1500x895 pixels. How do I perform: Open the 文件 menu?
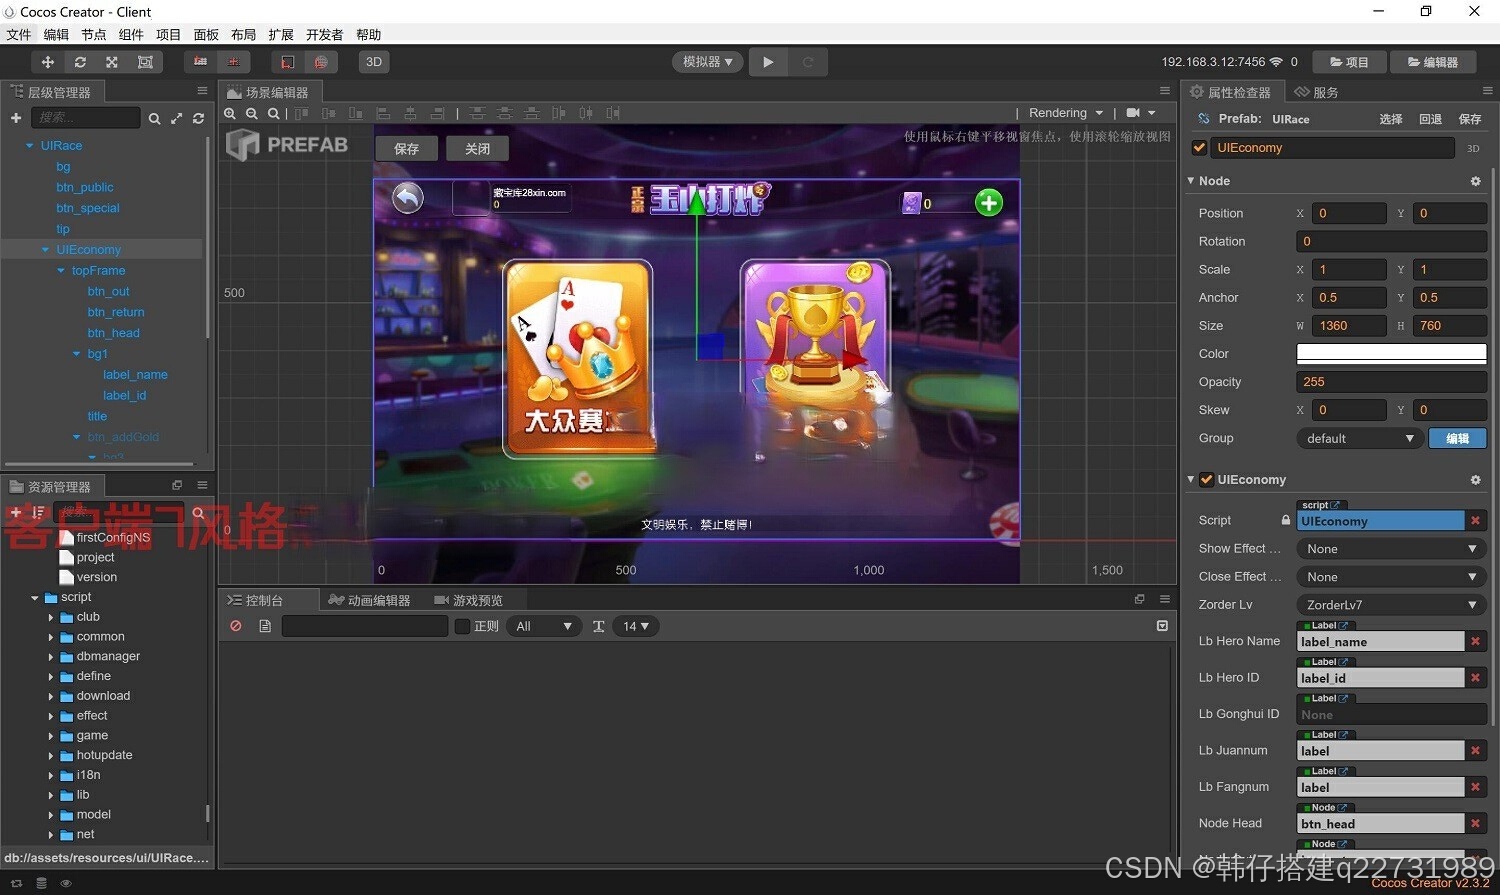tap(19, 34)
